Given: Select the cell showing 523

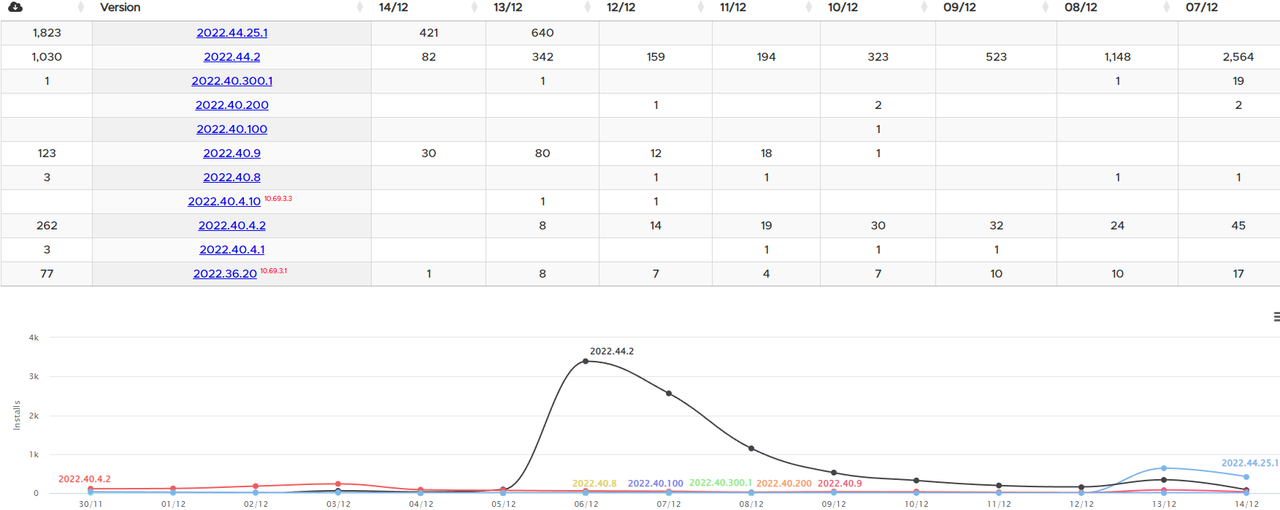Looking at the screenshot, I should pos(996,57).
